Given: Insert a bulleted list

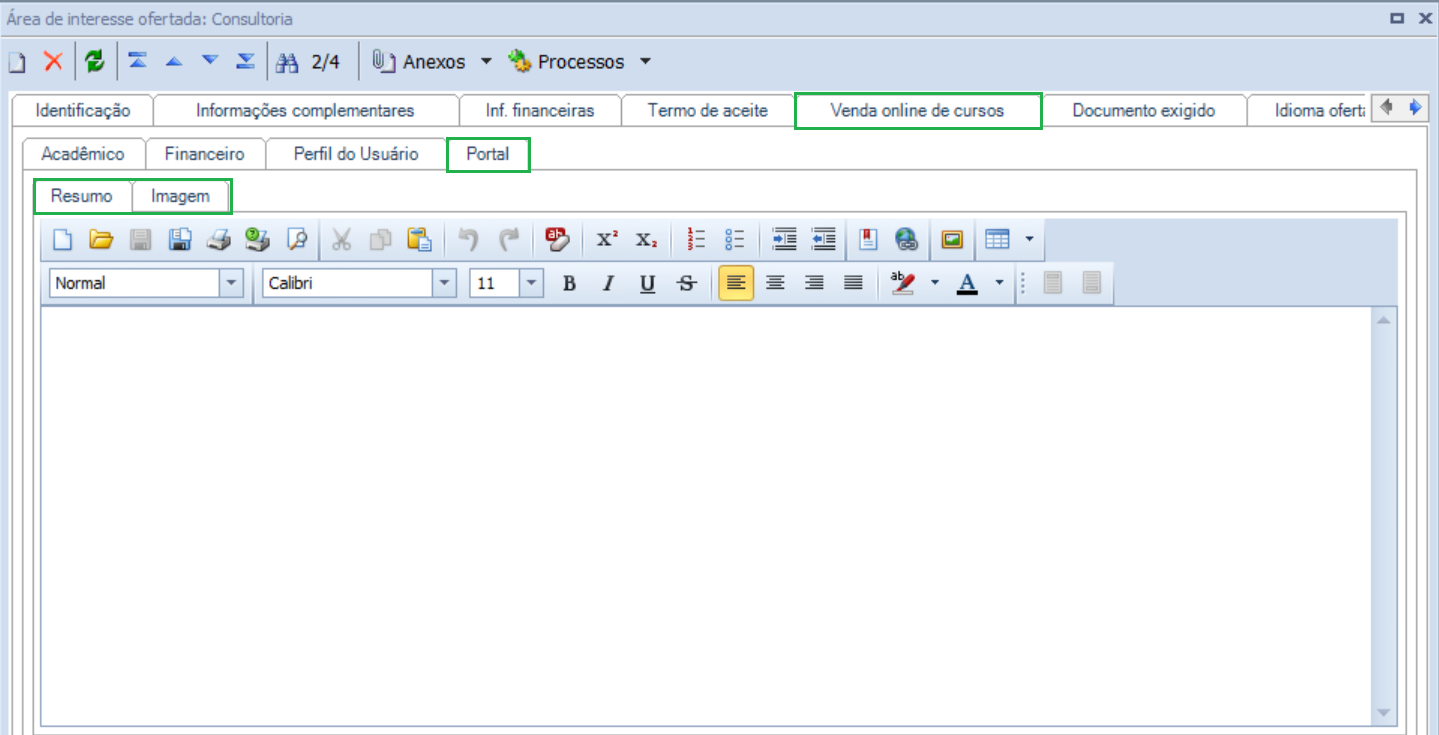Looking at the screenshot, I should click(x=735, y=239).
